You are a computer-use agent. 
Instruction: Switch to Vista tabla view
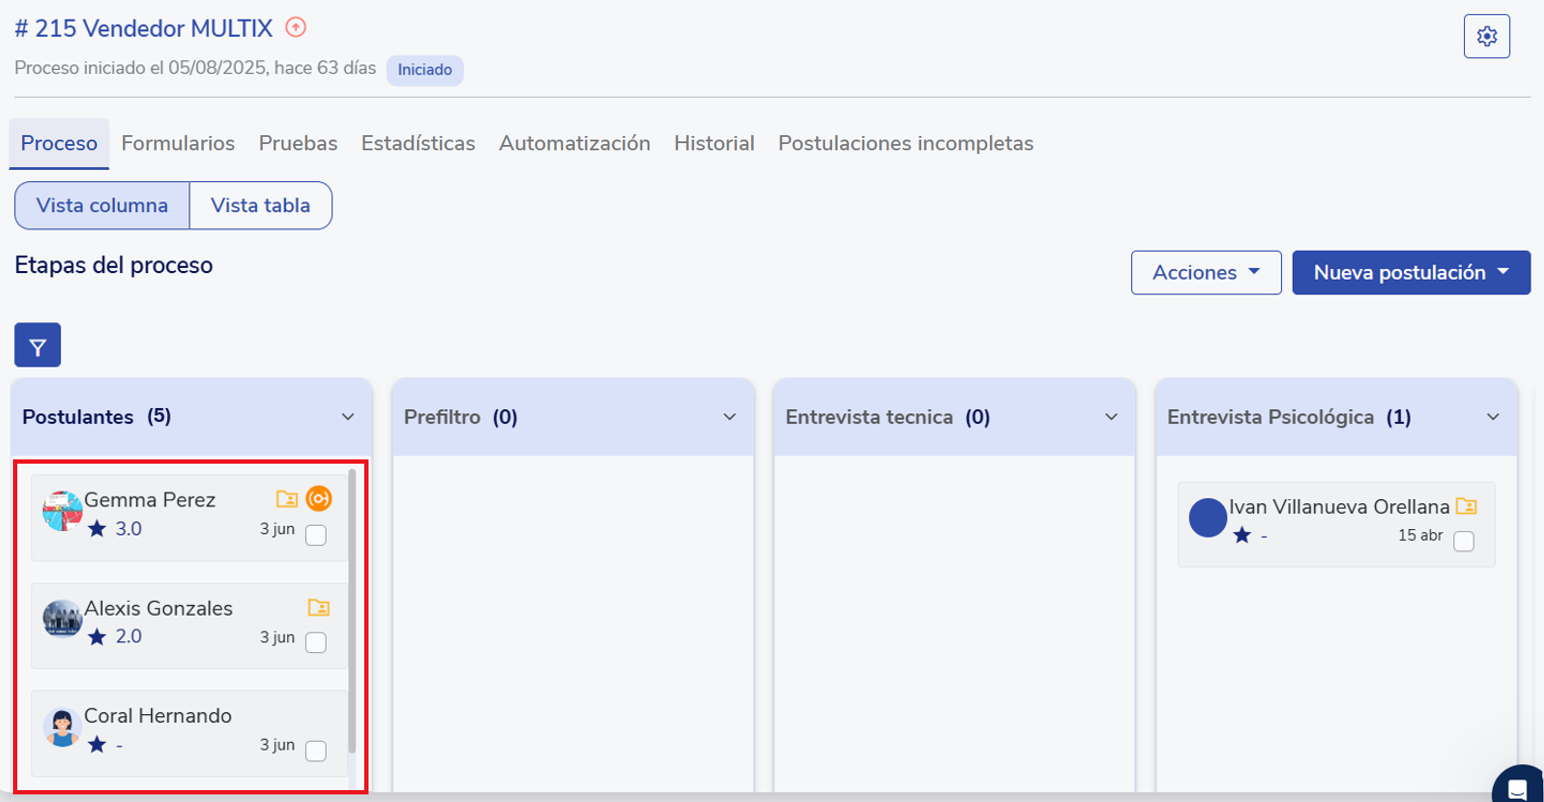point(260,206)
